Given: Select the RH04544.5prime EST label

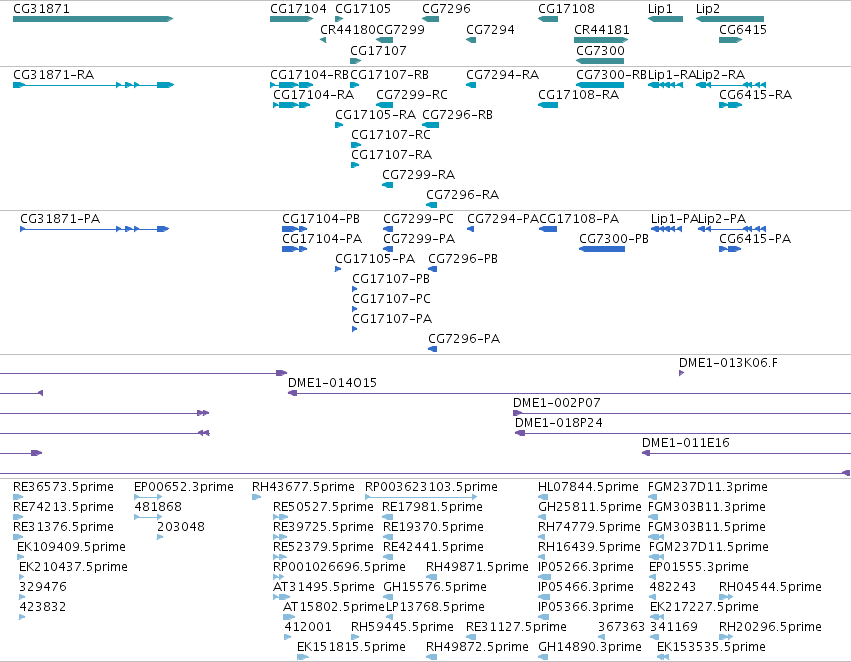Looking at the screenshot, I should [770, 587].
